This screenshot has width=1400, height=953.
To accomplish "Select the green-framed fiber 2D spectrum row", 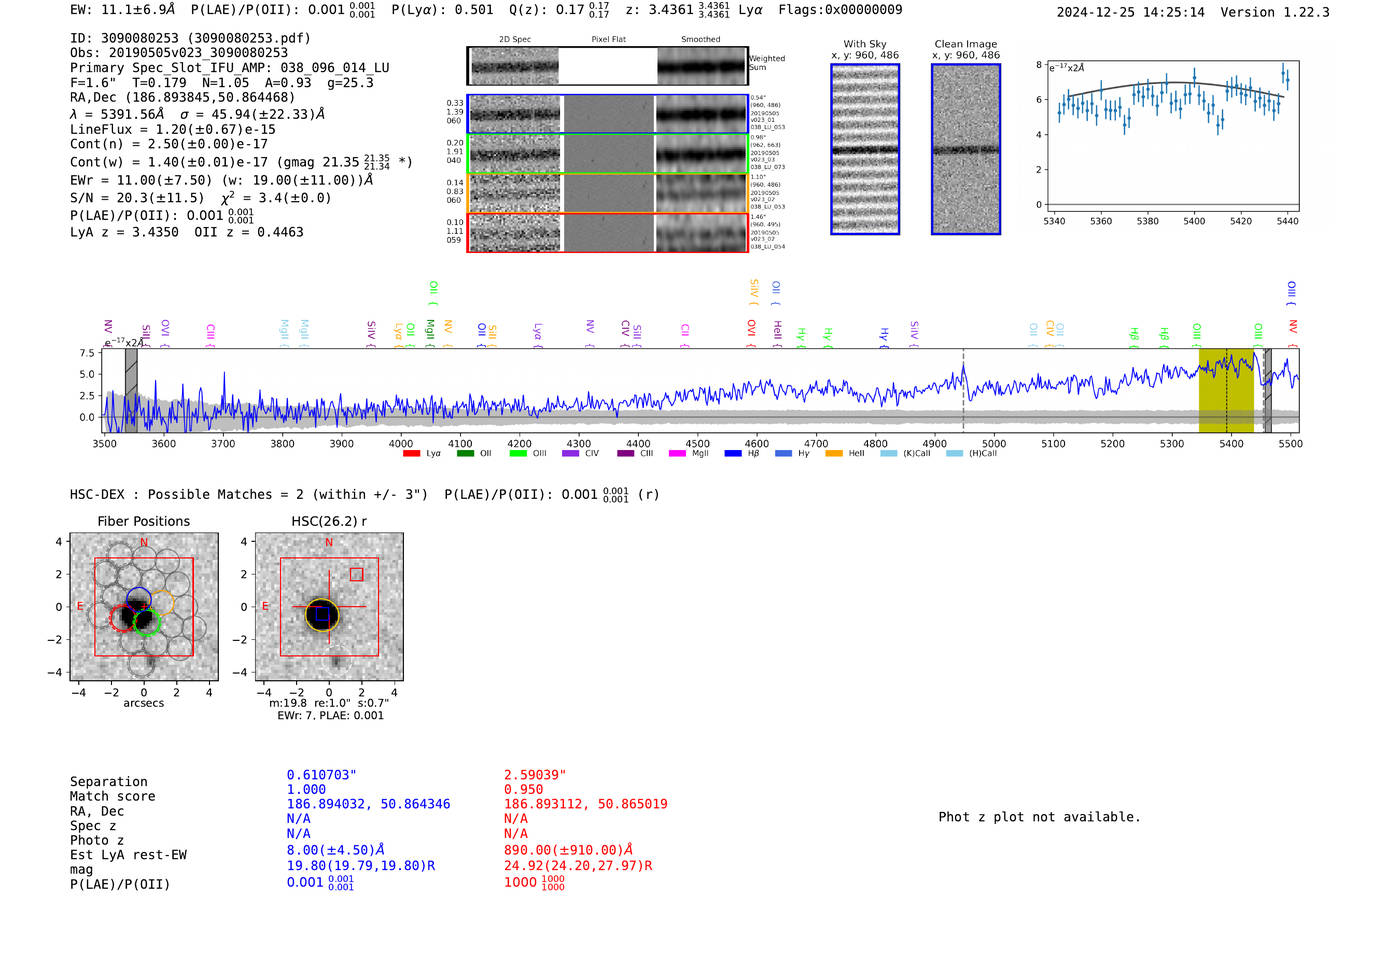I will tap(608, 154).
